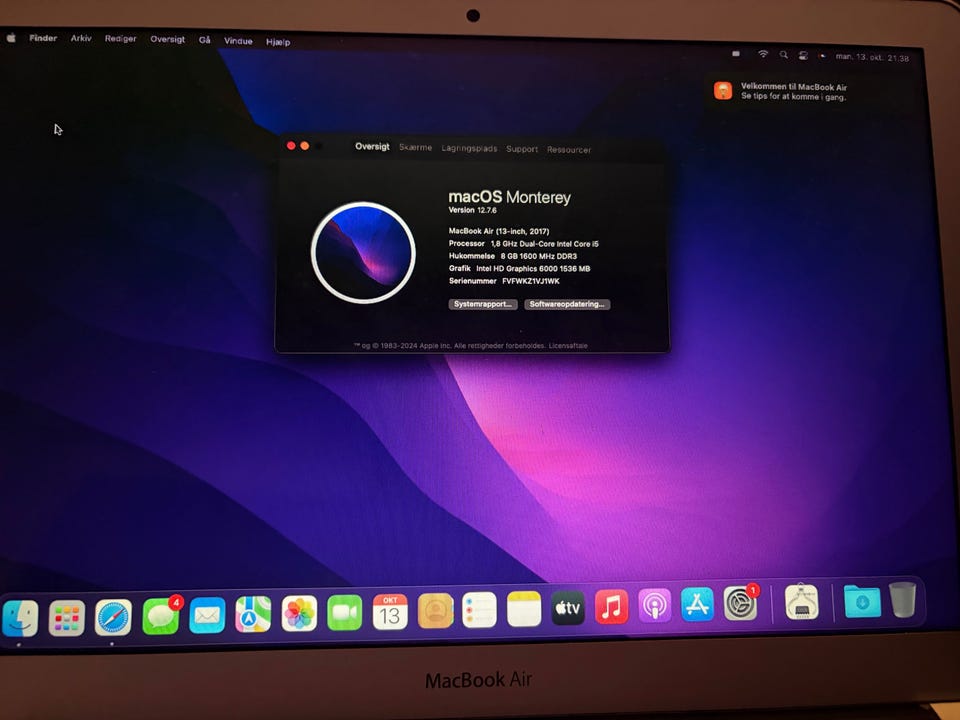Screen dimensions: 960x720
Task: Click the Systemrapport... button
Action: coord(483,304)
